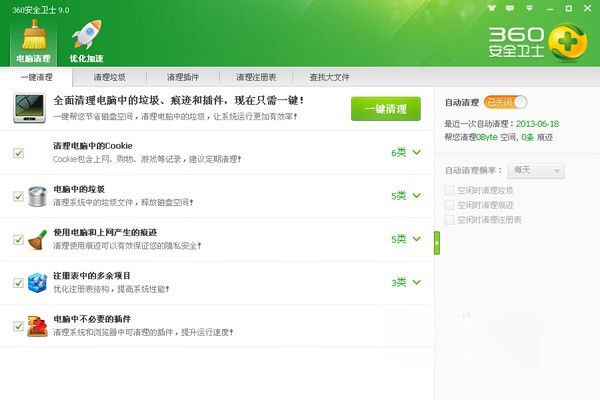
Task: Click the 清理电脑中的Cookie title
Action: [x=93, y=146]
